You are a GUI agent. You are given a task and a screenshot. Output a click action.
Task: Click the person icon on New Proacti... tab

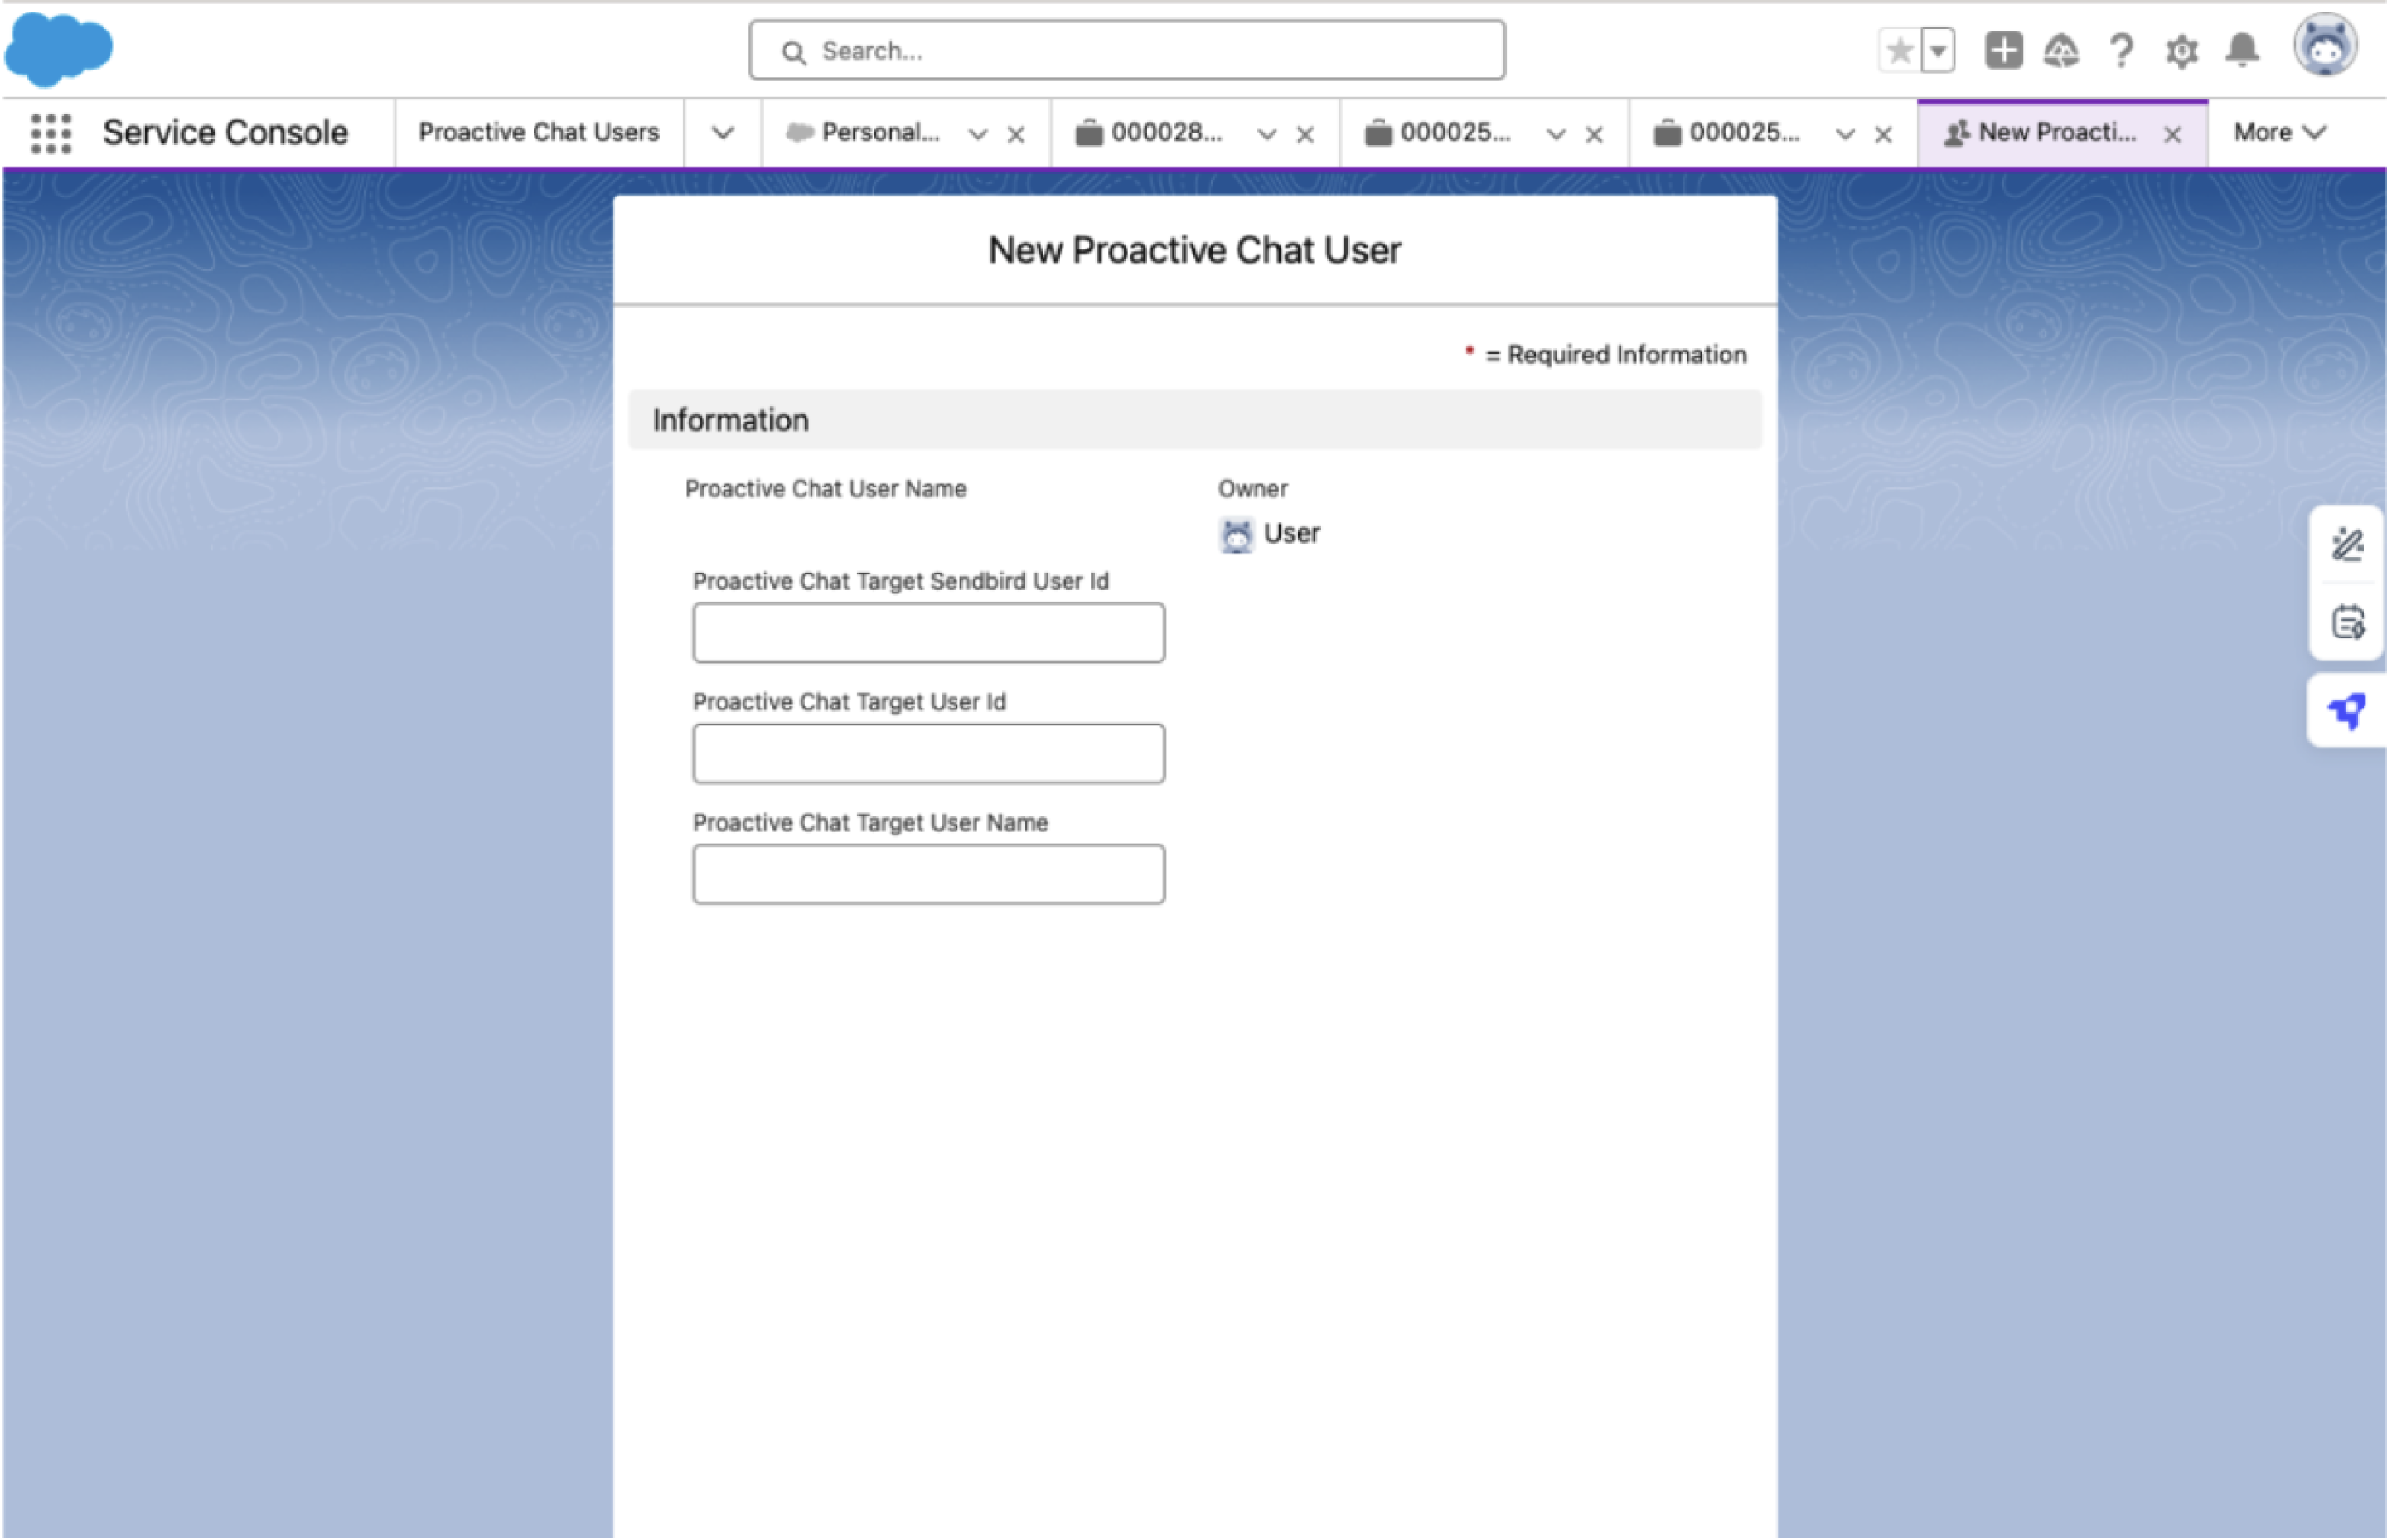pyautogui.click(x=1956, y=133)
